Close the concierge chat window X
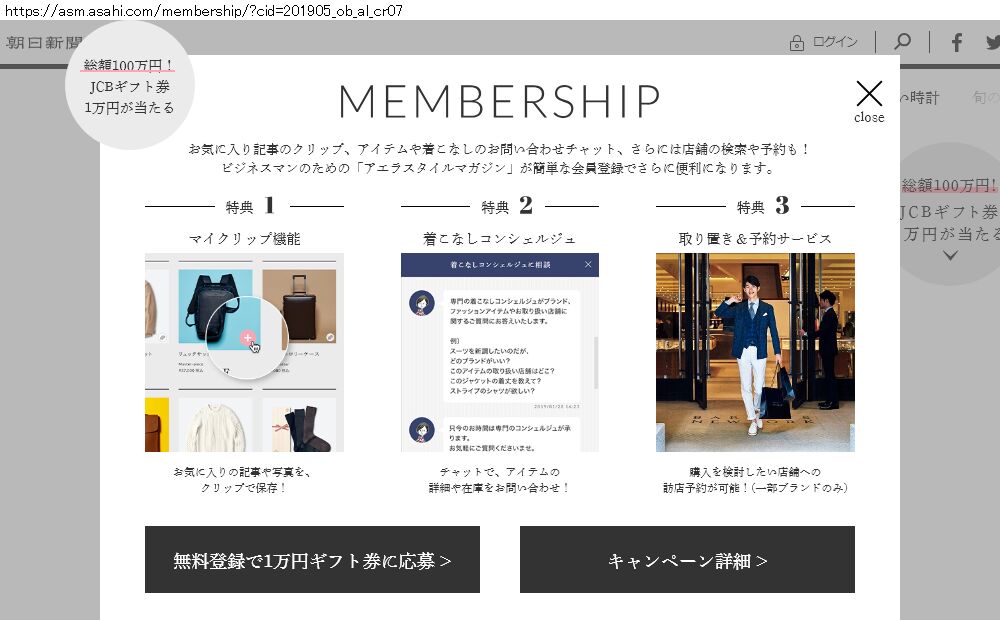 [x=588, y=264]
